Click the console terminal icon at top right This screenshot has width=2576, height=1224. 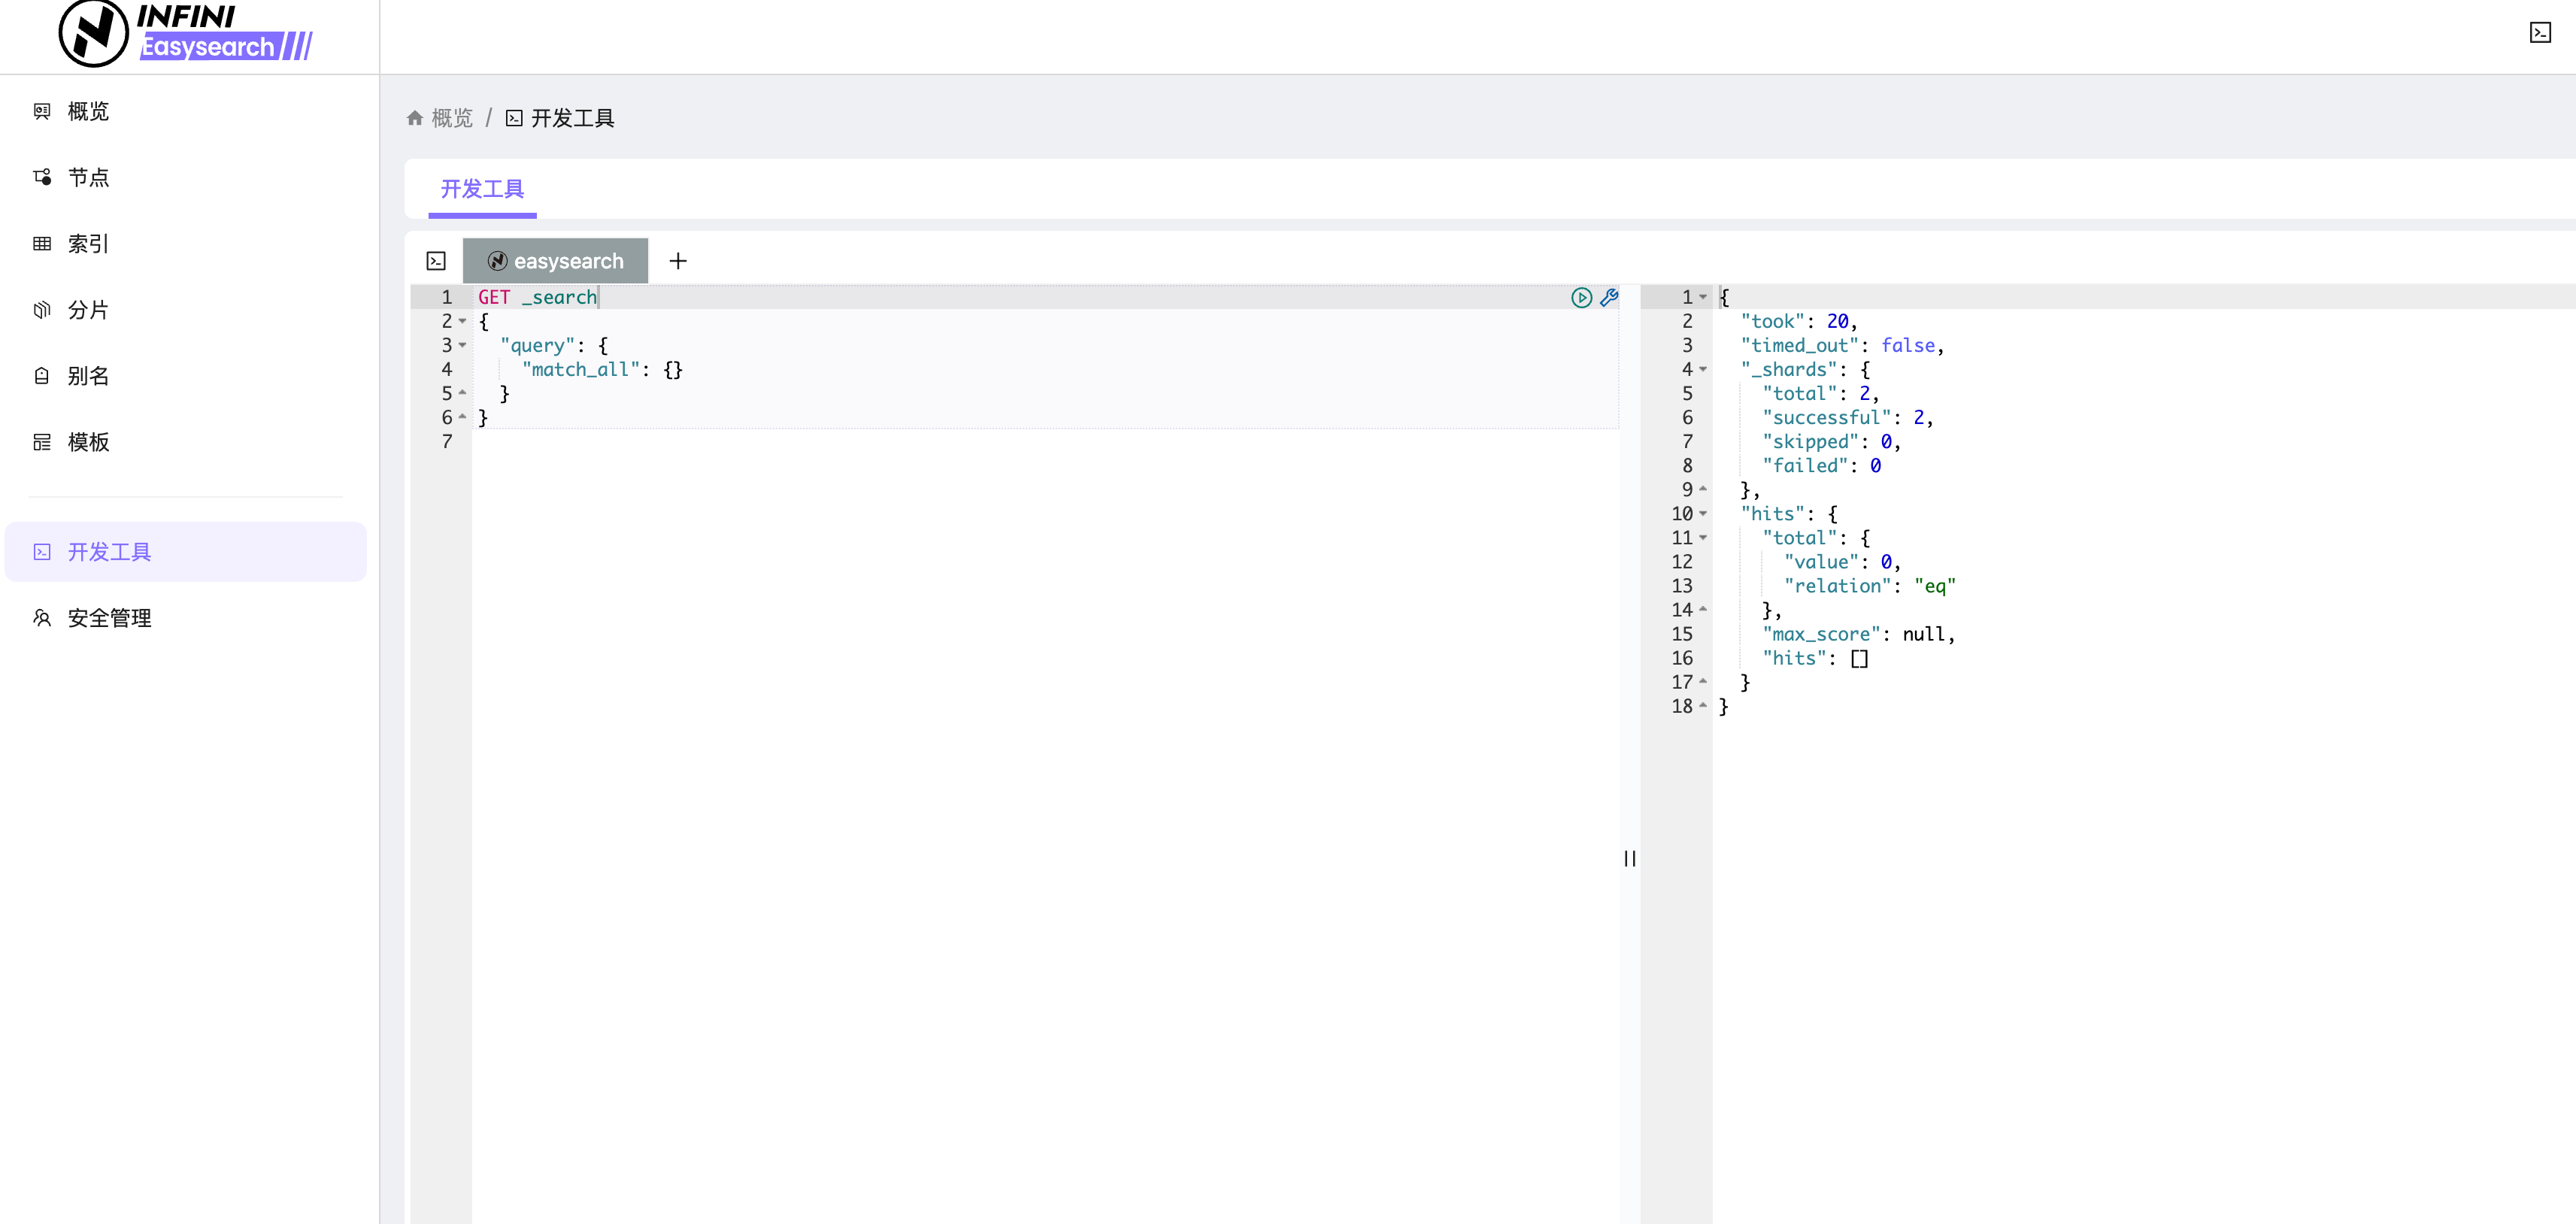click(x=2540, y=33)
